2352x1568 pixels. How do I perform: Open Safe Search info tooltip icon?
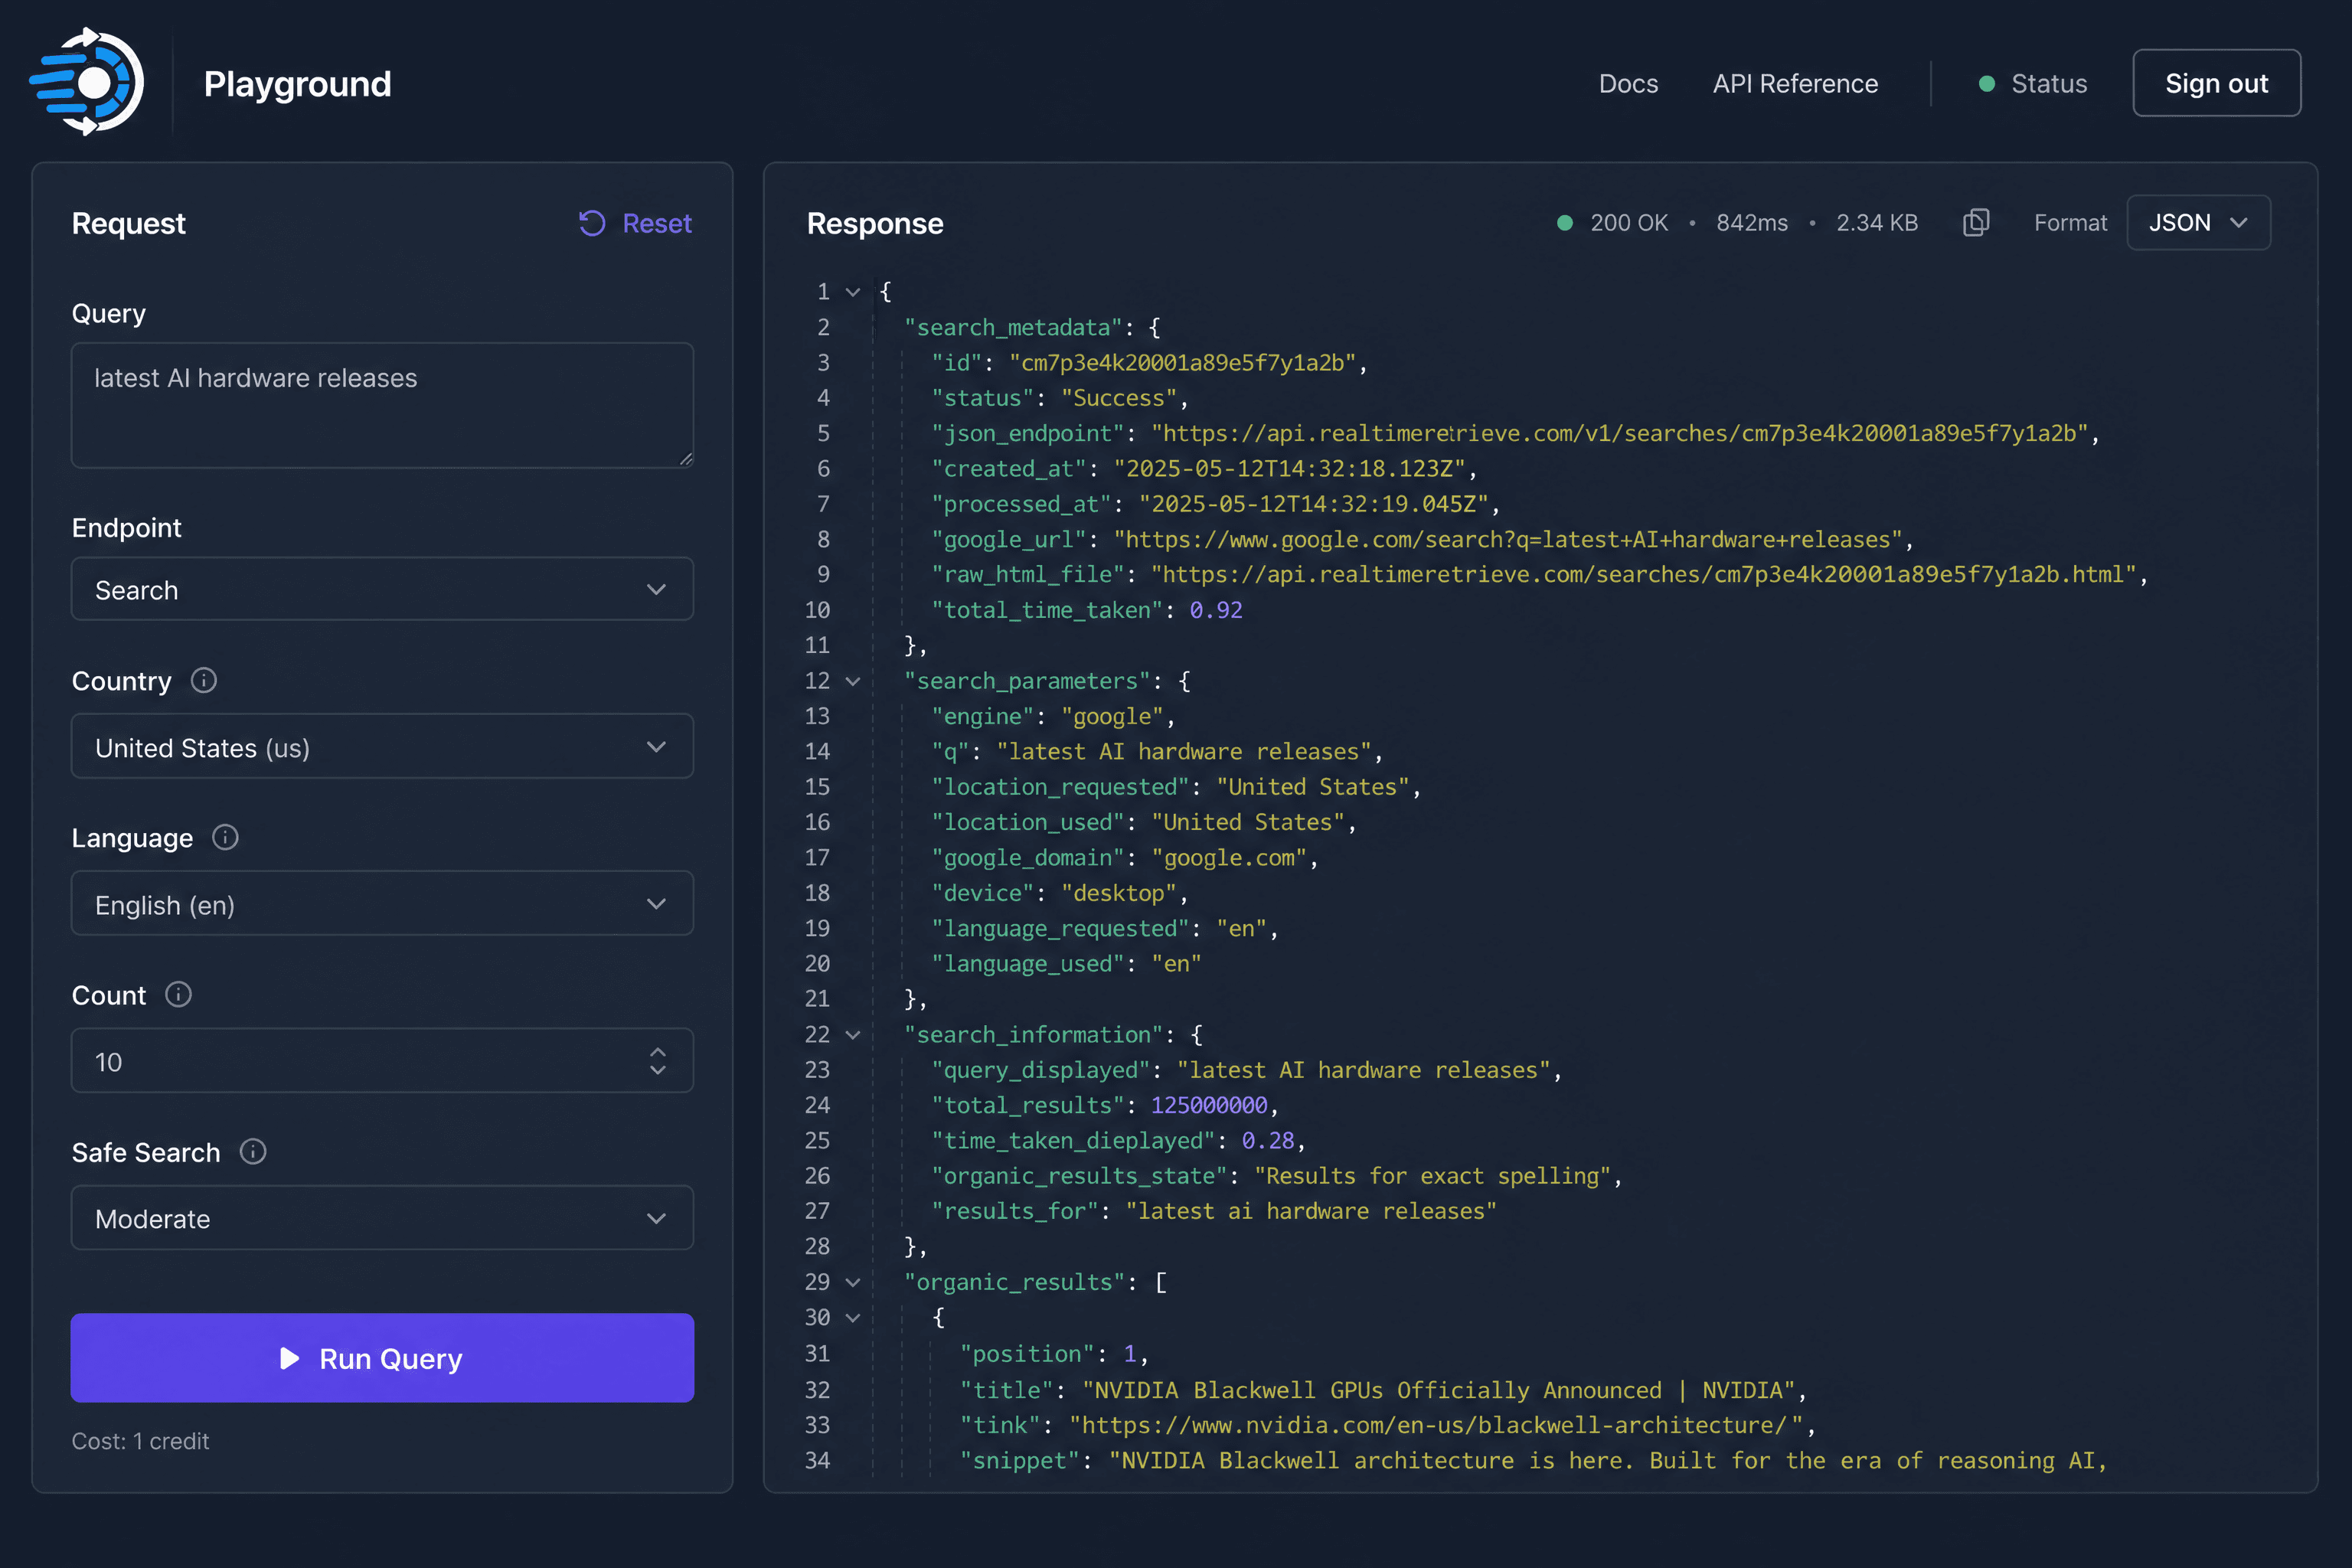tap(253, 1152)
